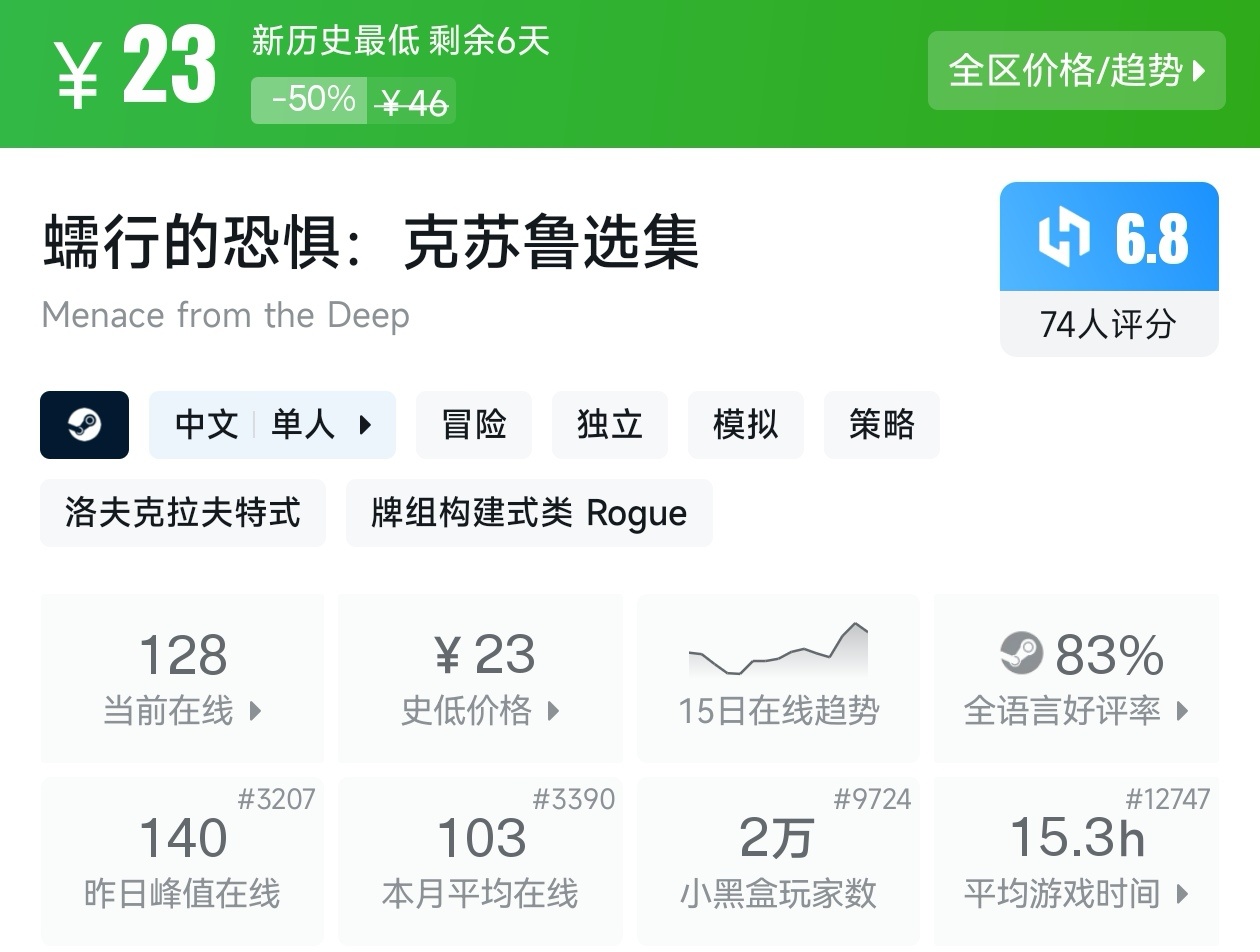Open the 全语言好评率 breakdown
This screenshot has width=1260, height=952.
[x=1076, y=678]
